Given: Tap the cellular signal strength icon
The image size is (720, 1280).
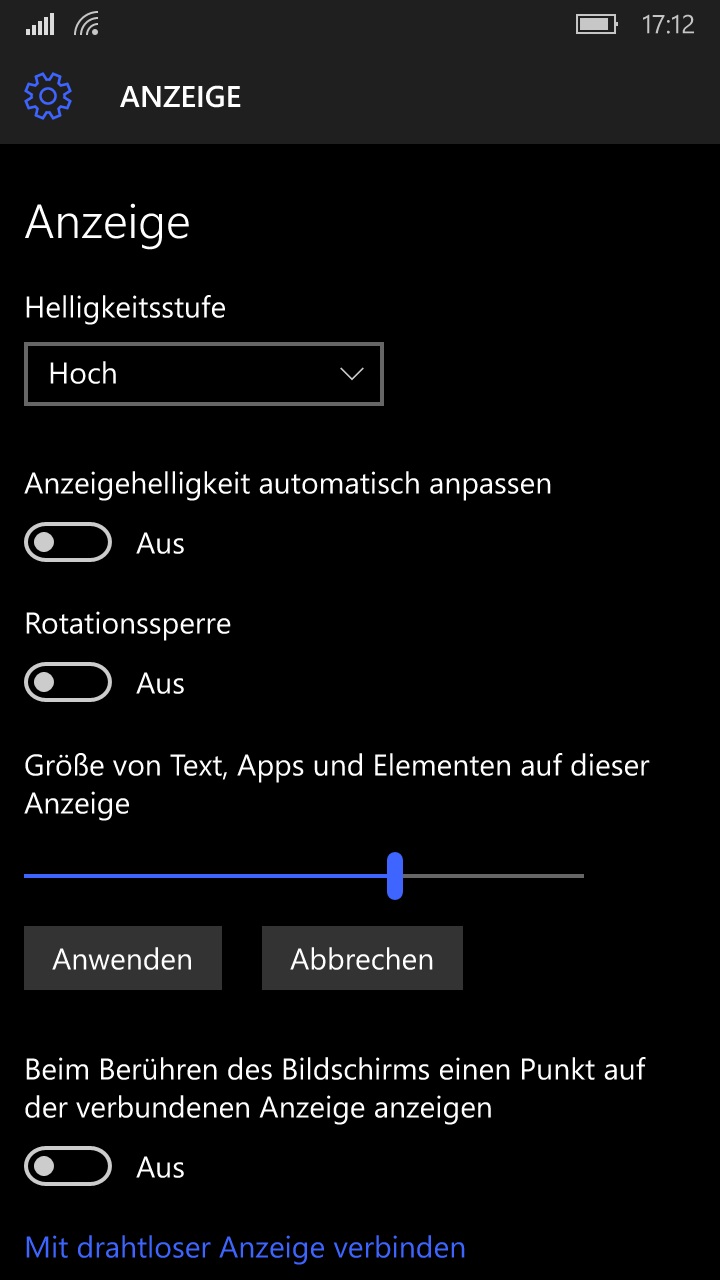Looking at the screenshot, I should (x=40, y=25).
